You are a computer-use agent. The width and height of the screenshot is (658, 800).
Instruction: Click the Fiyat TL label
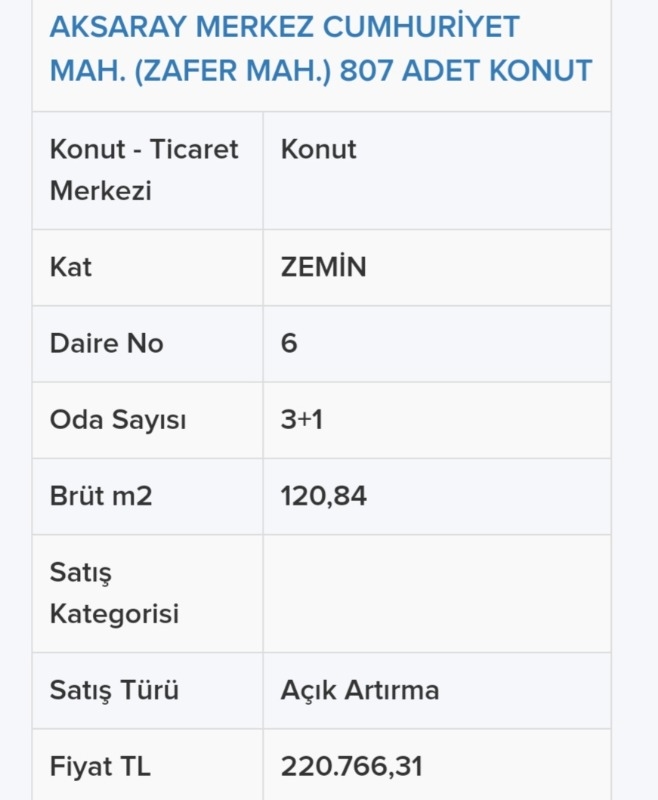pyautogui.click(x=100, y=766)
